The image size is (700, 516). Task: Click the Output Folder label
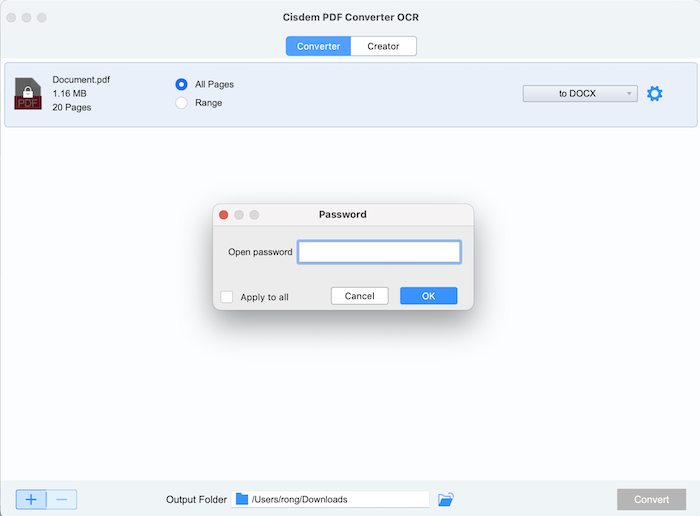pos(196,499)
